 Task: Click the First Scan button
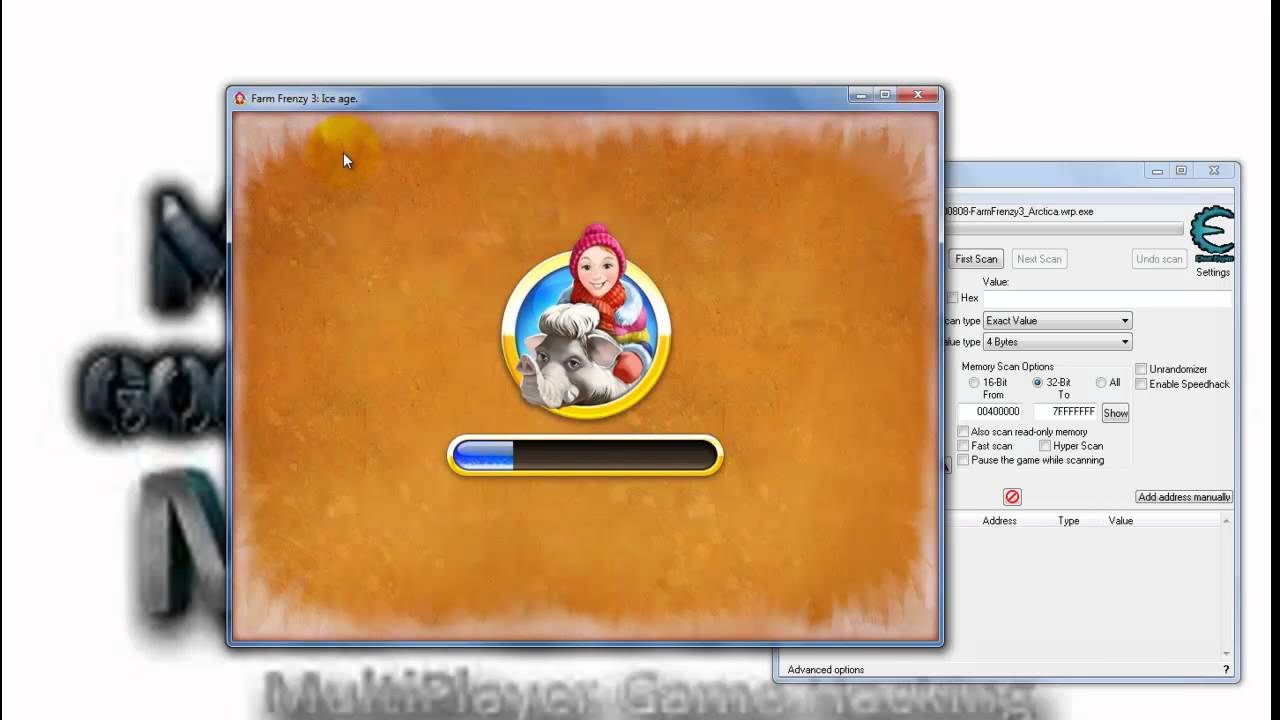point(976,259)
